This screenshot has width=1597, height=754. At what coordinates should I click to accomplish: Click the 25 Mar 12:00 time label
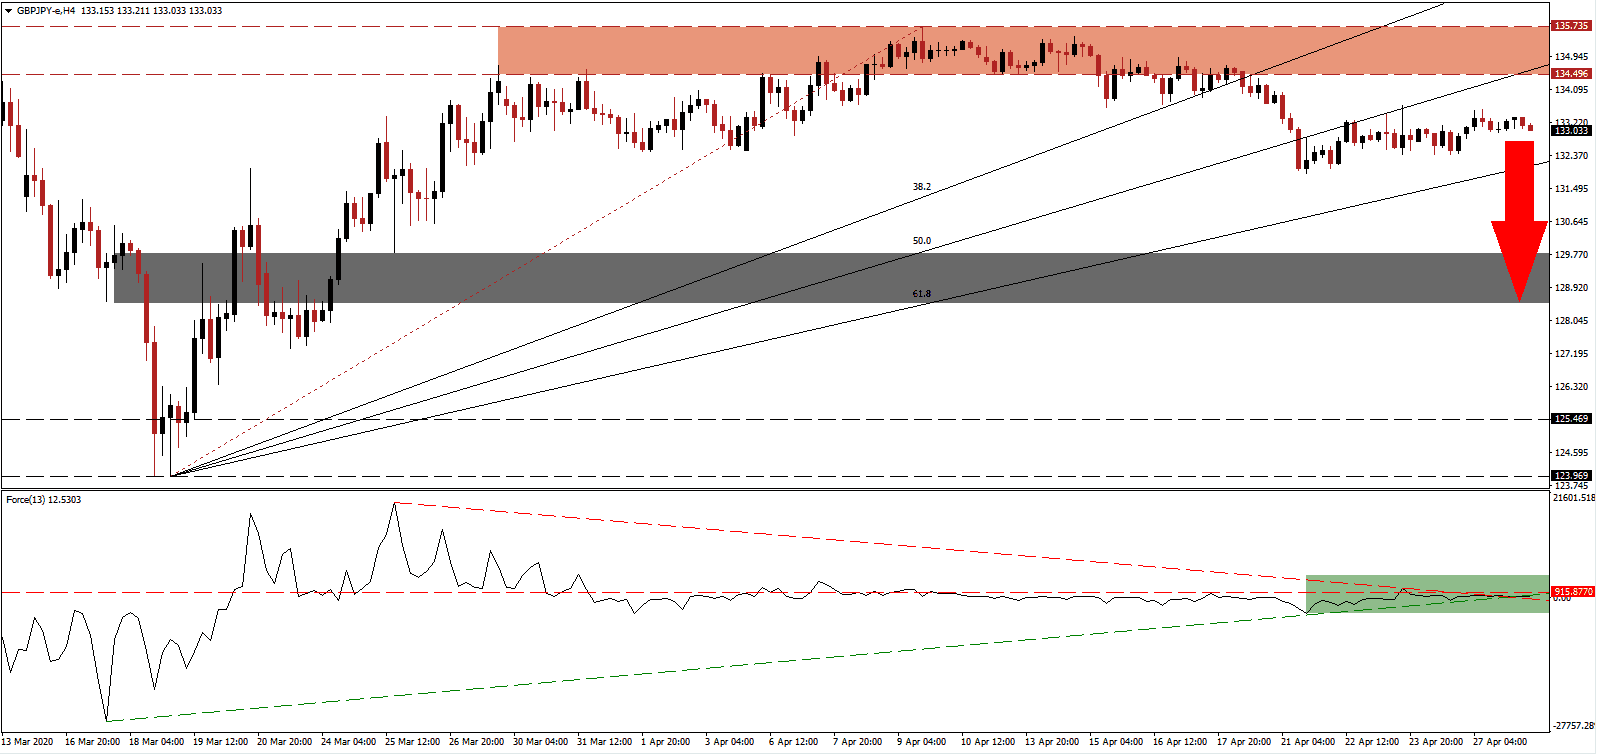[x=412, y=742]
